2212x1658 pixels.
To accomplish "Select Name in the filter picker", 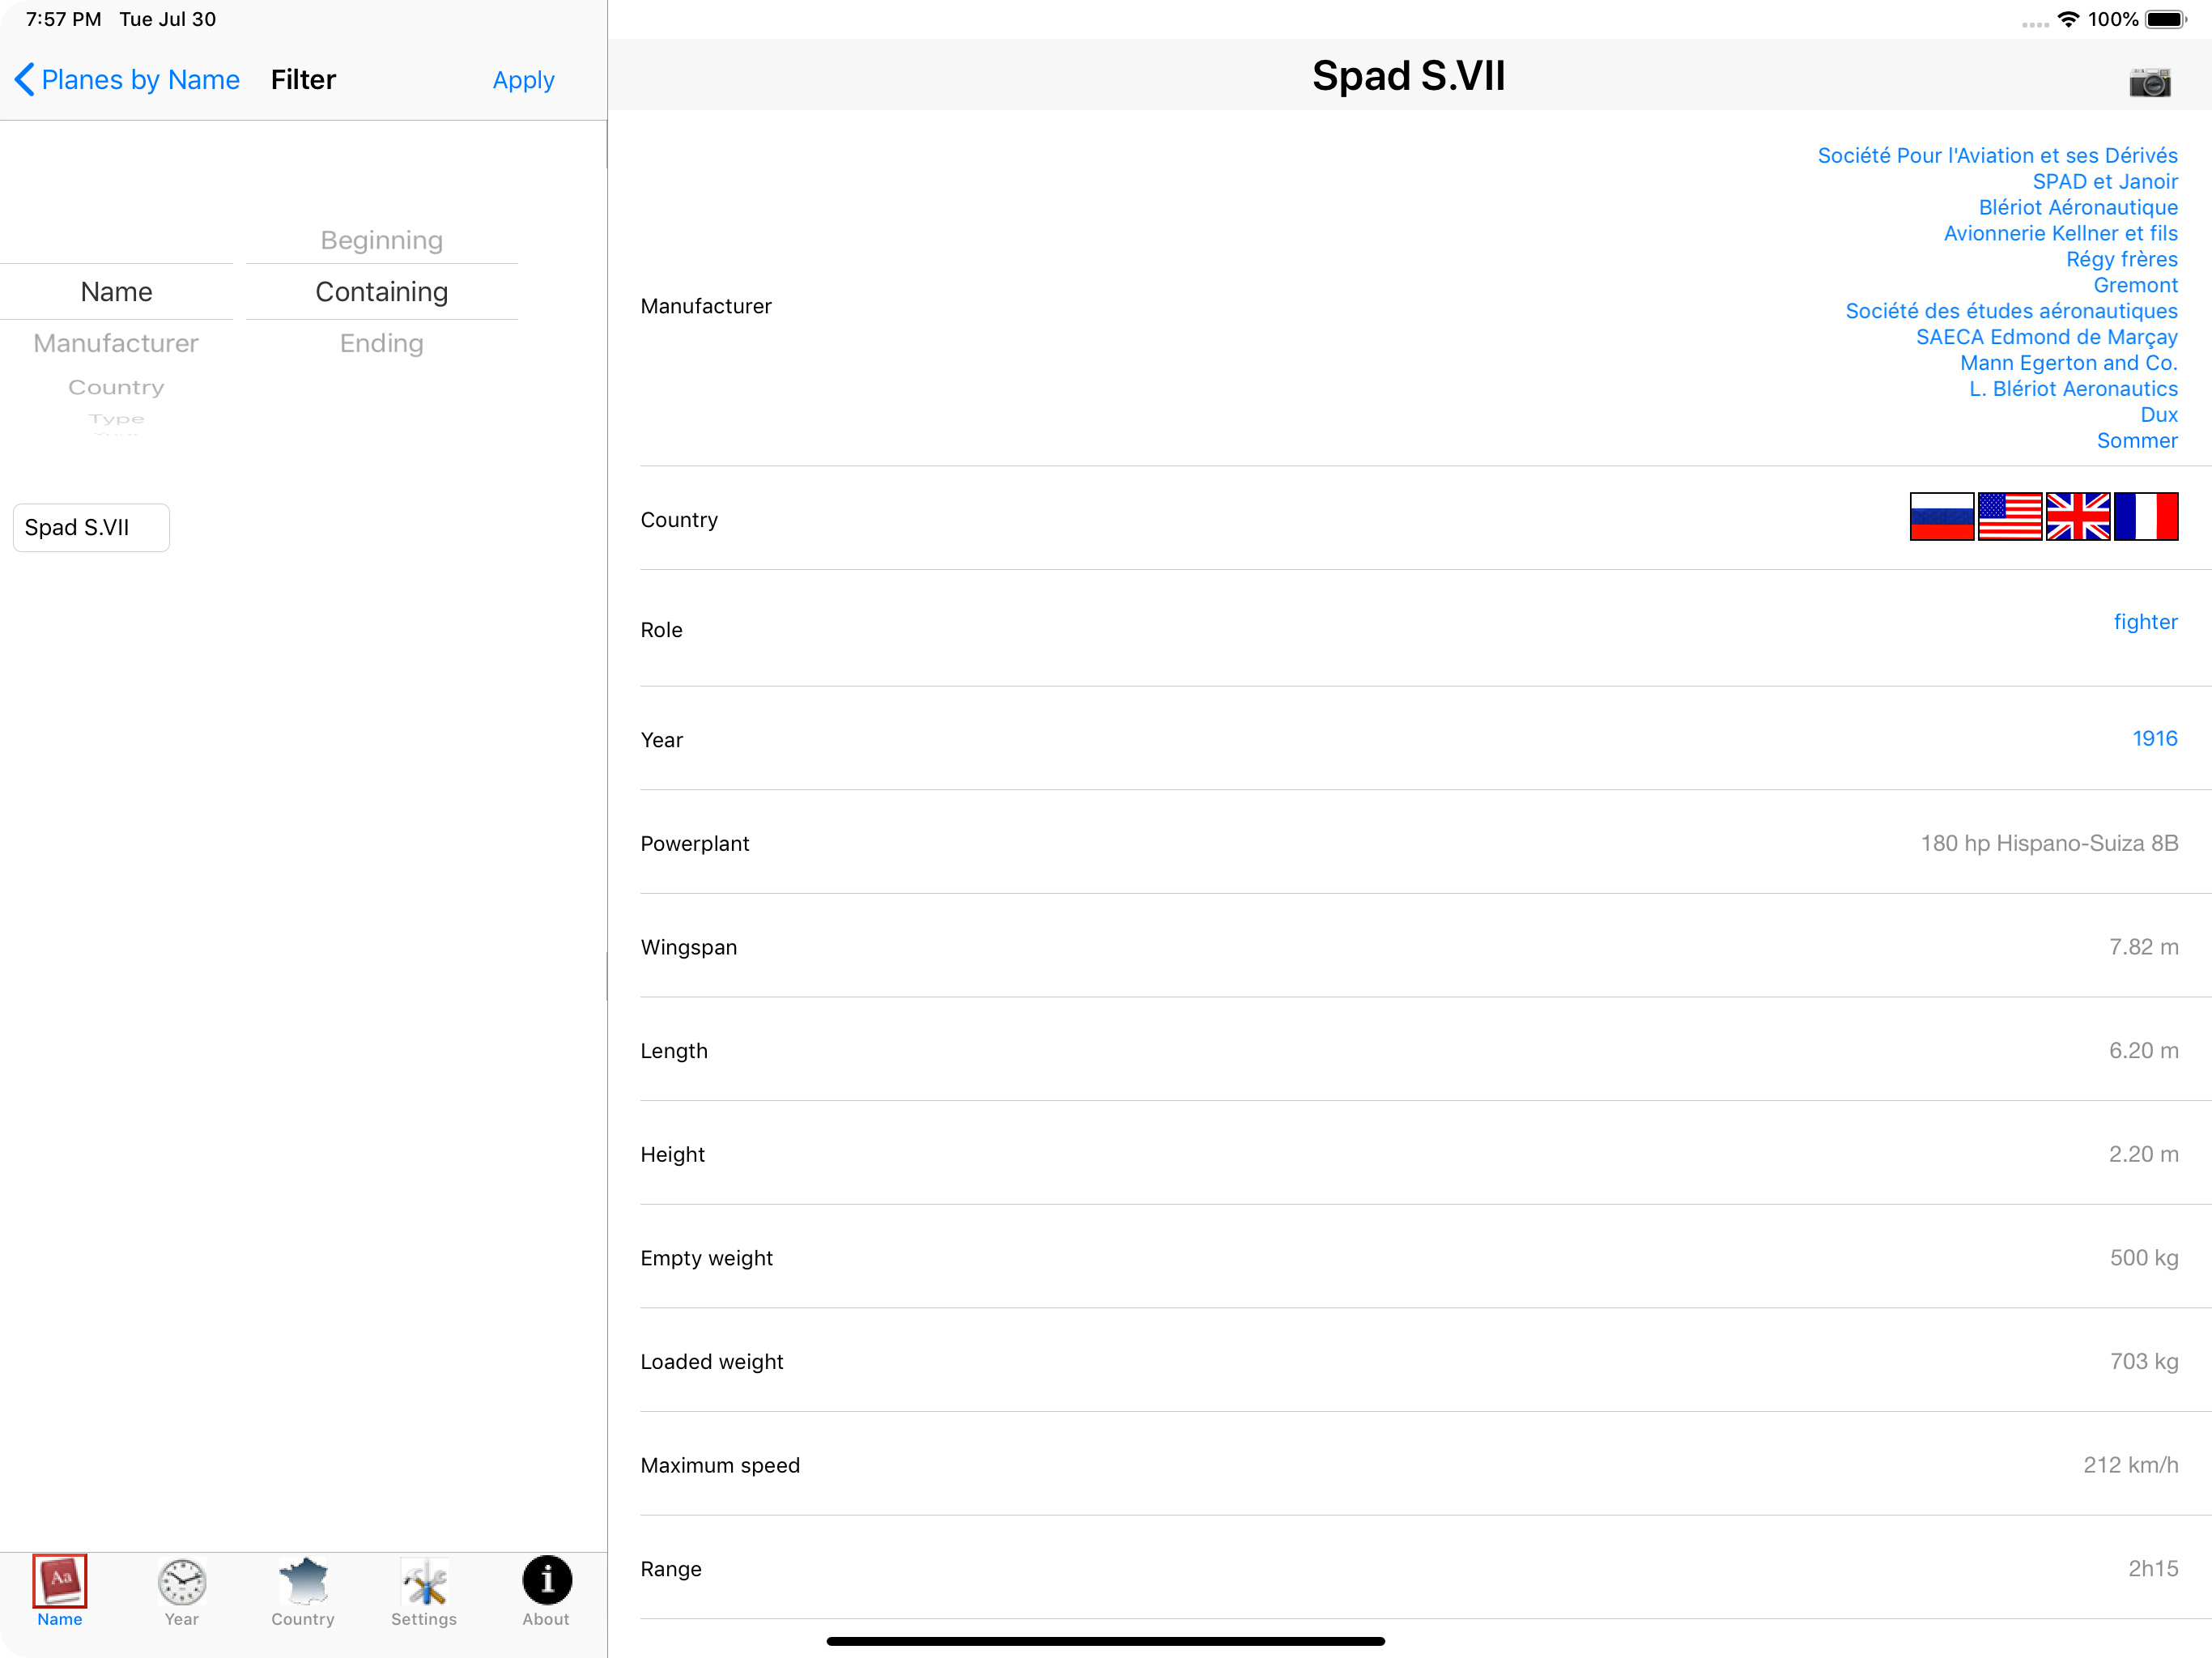I will (117, 292).
